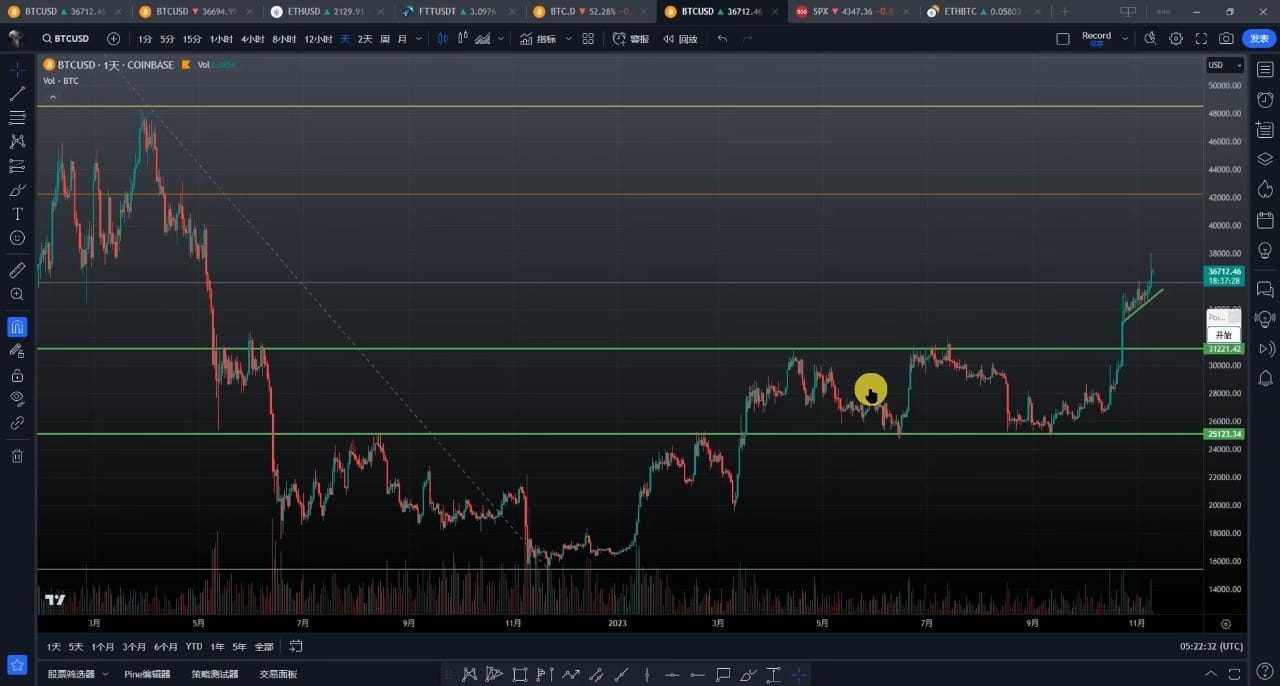Select the brush drawing tool
Viewport: 1280px width, 686px height.
(17, 190)
